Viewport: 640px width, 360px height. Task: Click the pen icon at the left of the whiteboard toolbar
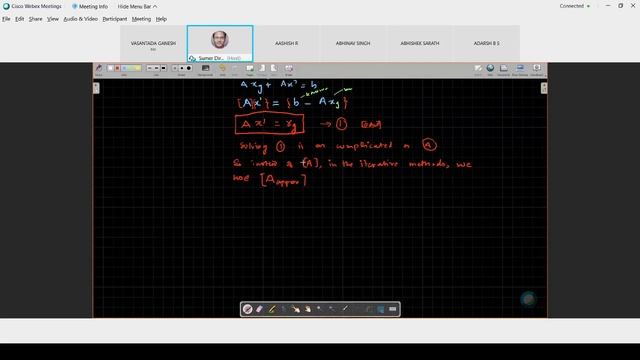click(x=99, y=68)
